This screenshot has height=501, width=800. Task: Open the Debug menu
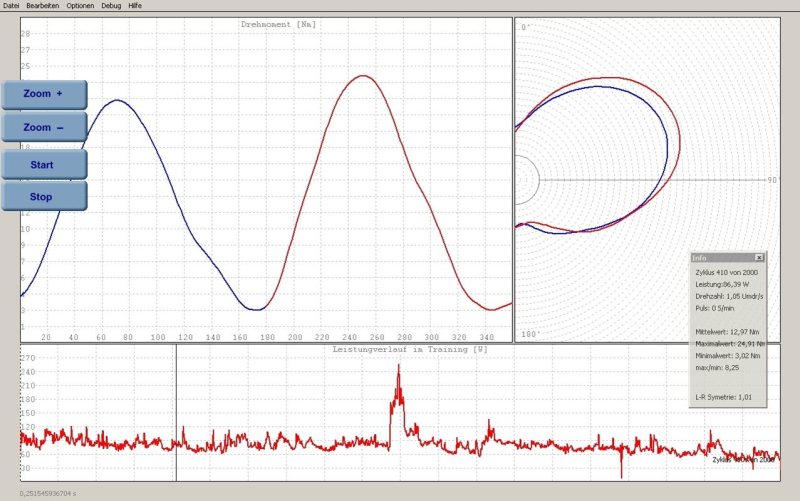[112, 5]
